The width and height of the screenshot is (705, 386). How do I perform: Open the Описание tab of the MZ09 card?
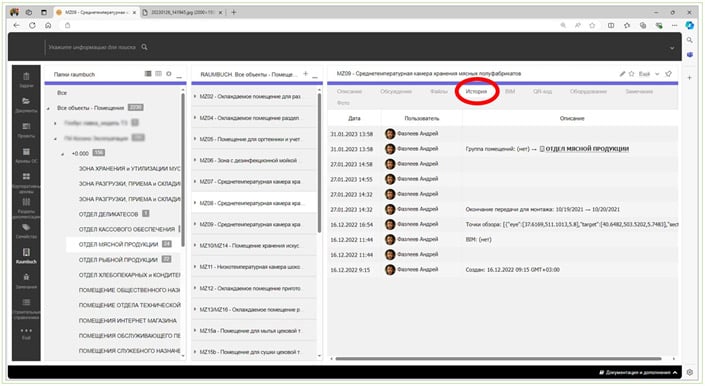(349, 91)
